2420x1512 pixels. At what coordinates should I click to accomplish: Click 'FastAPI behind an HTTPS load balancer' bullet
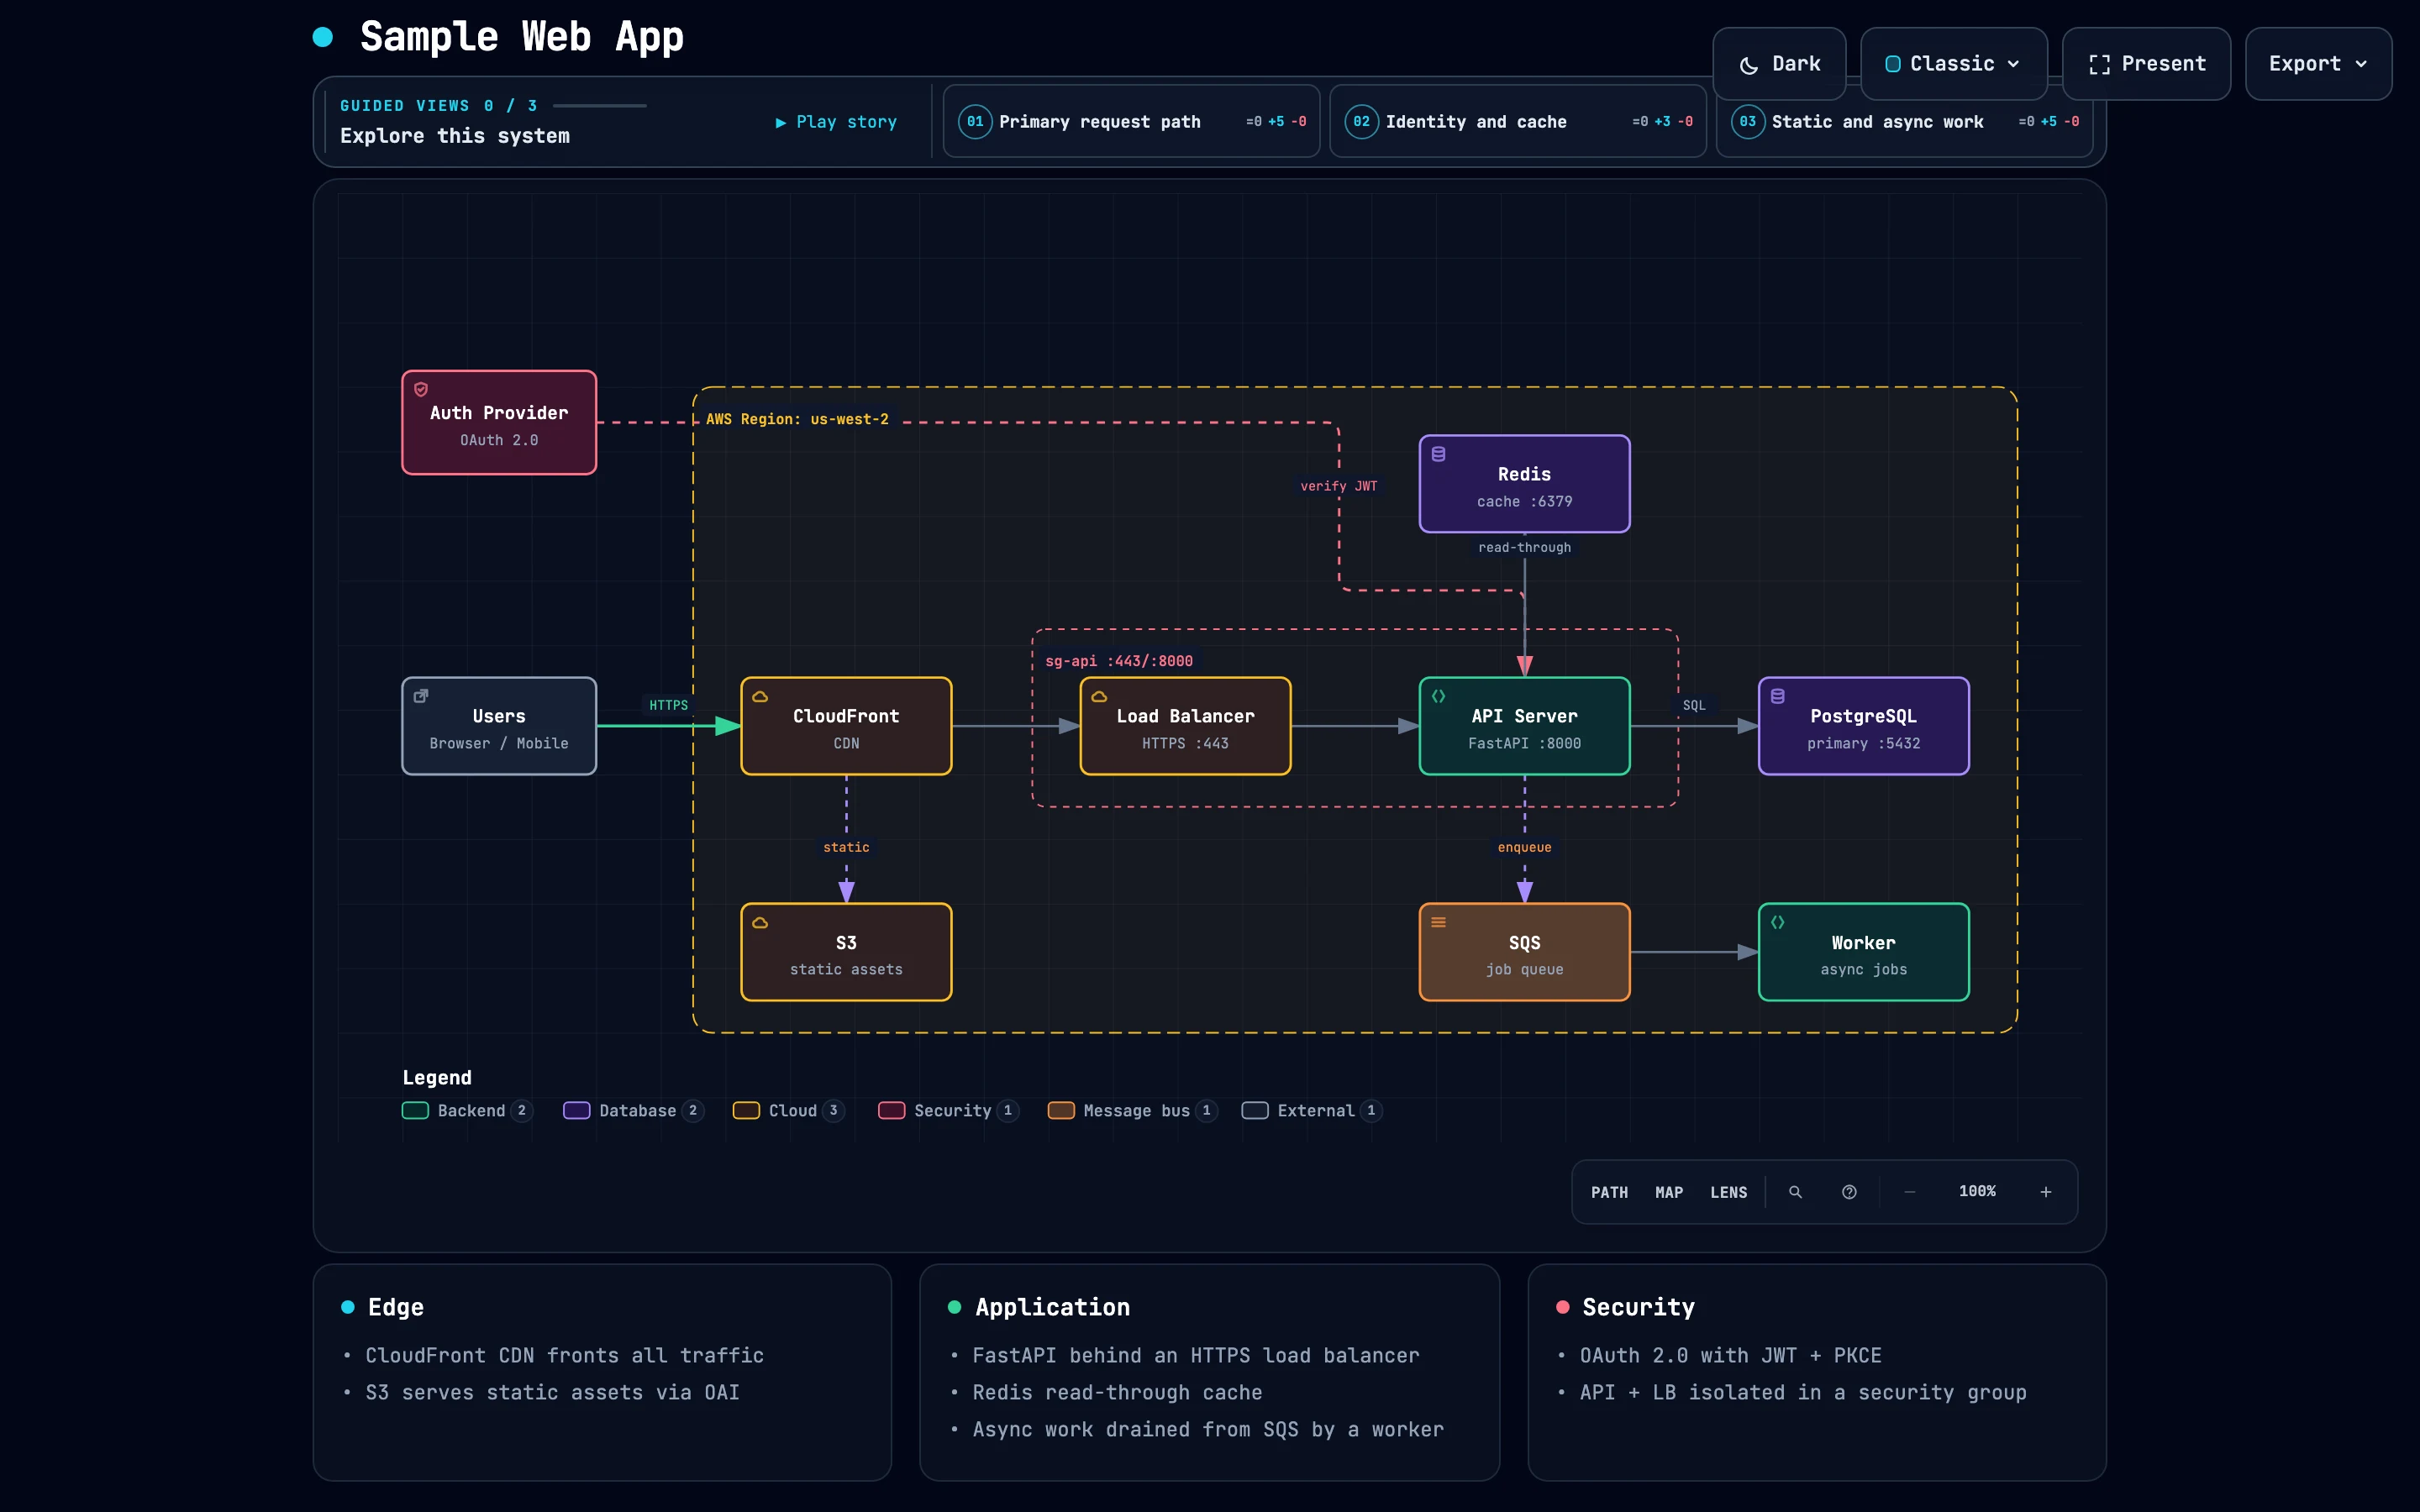pos(1196,1356)
